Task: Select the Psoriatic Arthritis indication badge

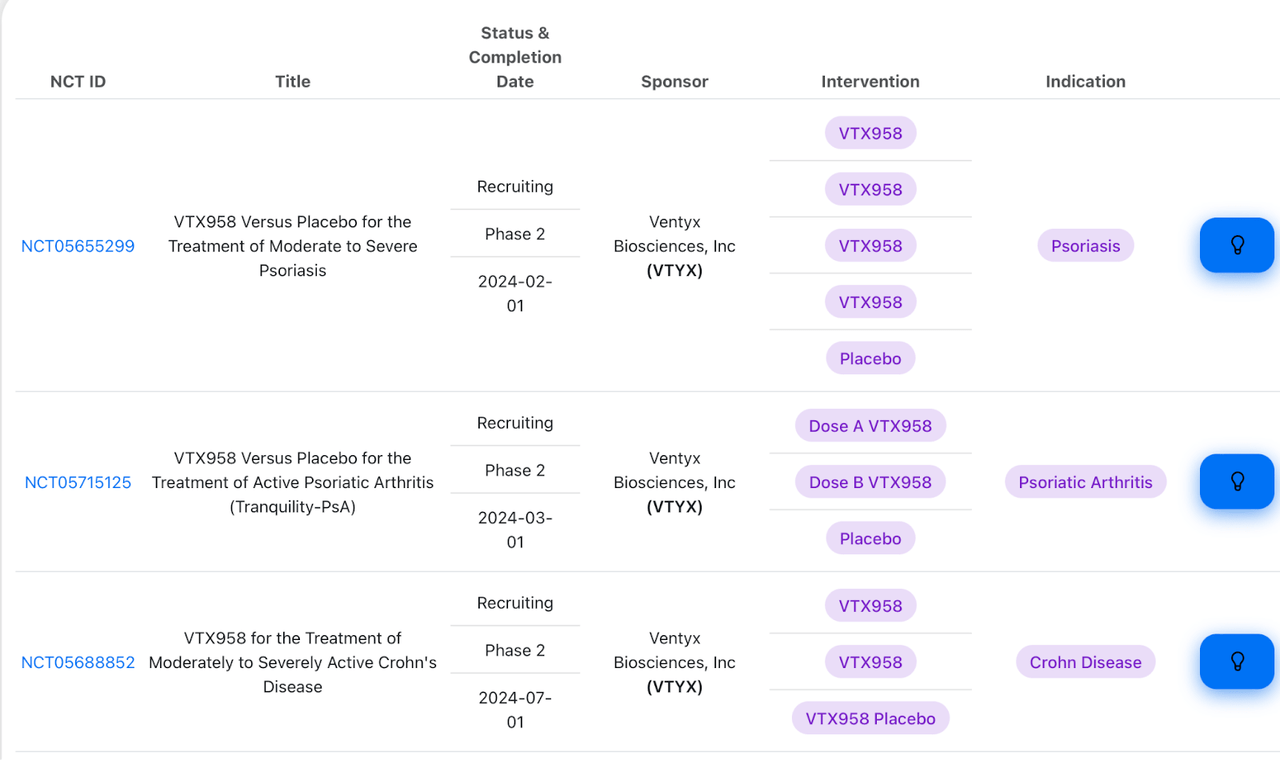Action: pyautogui.click(x=1085, y=481)
